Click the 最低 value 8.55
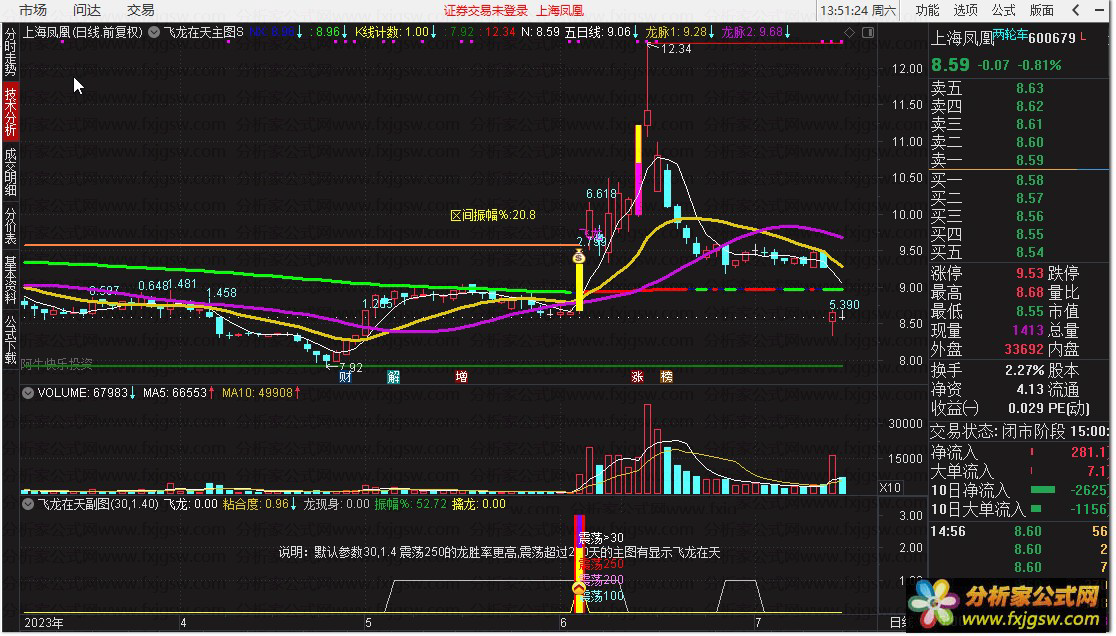 tap(1029, 312)
